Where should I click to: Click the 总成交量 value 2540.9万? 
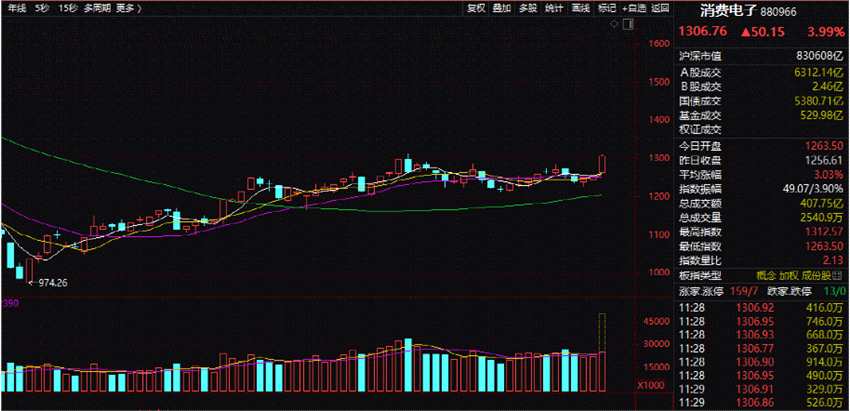tap(820, 219)
